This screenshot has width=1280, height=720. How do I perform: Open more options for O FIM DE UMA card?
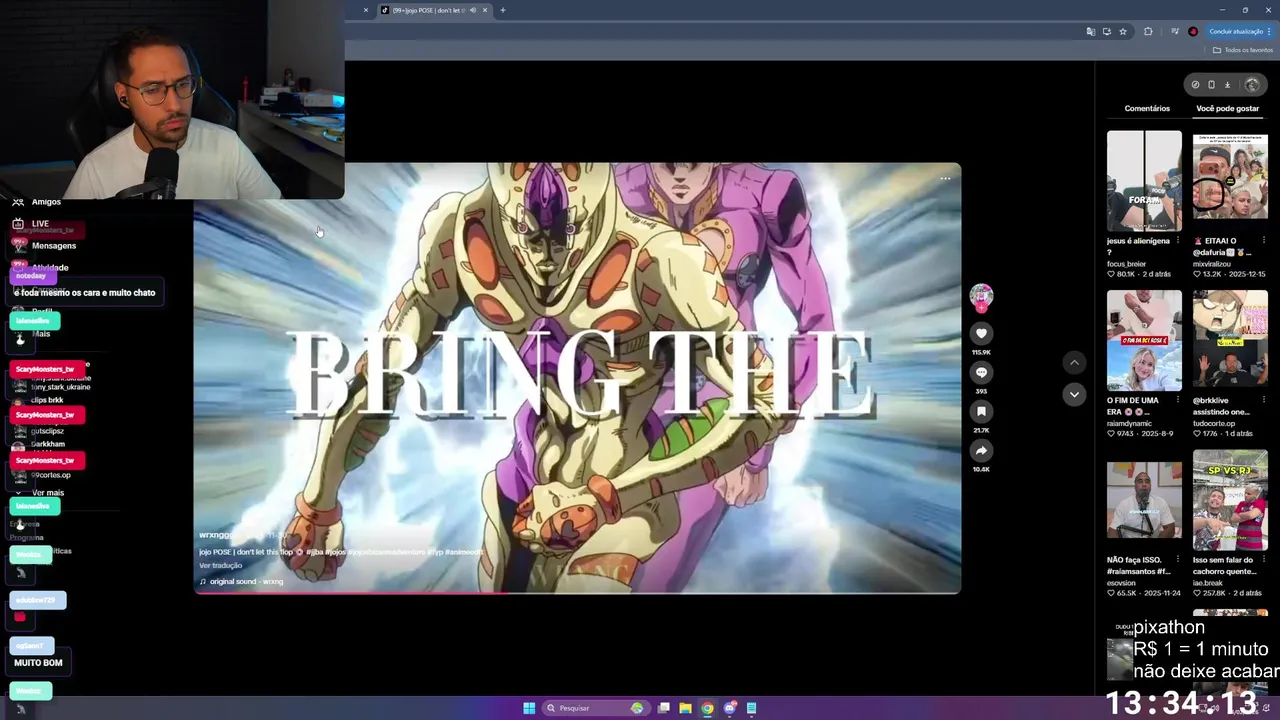coord(1177,400)
